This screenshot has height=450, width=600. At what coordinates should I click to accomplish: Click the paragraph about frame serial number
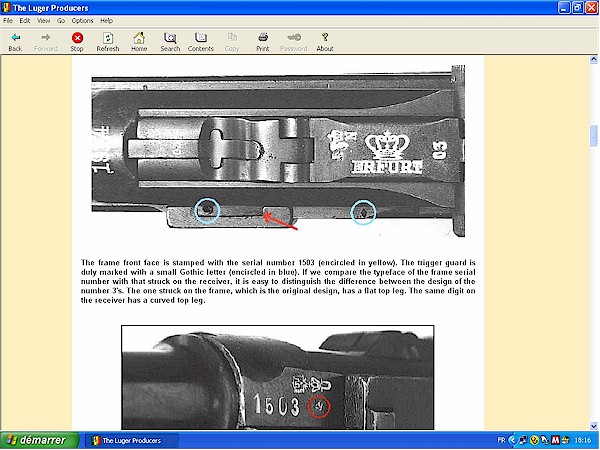(278, 281)
